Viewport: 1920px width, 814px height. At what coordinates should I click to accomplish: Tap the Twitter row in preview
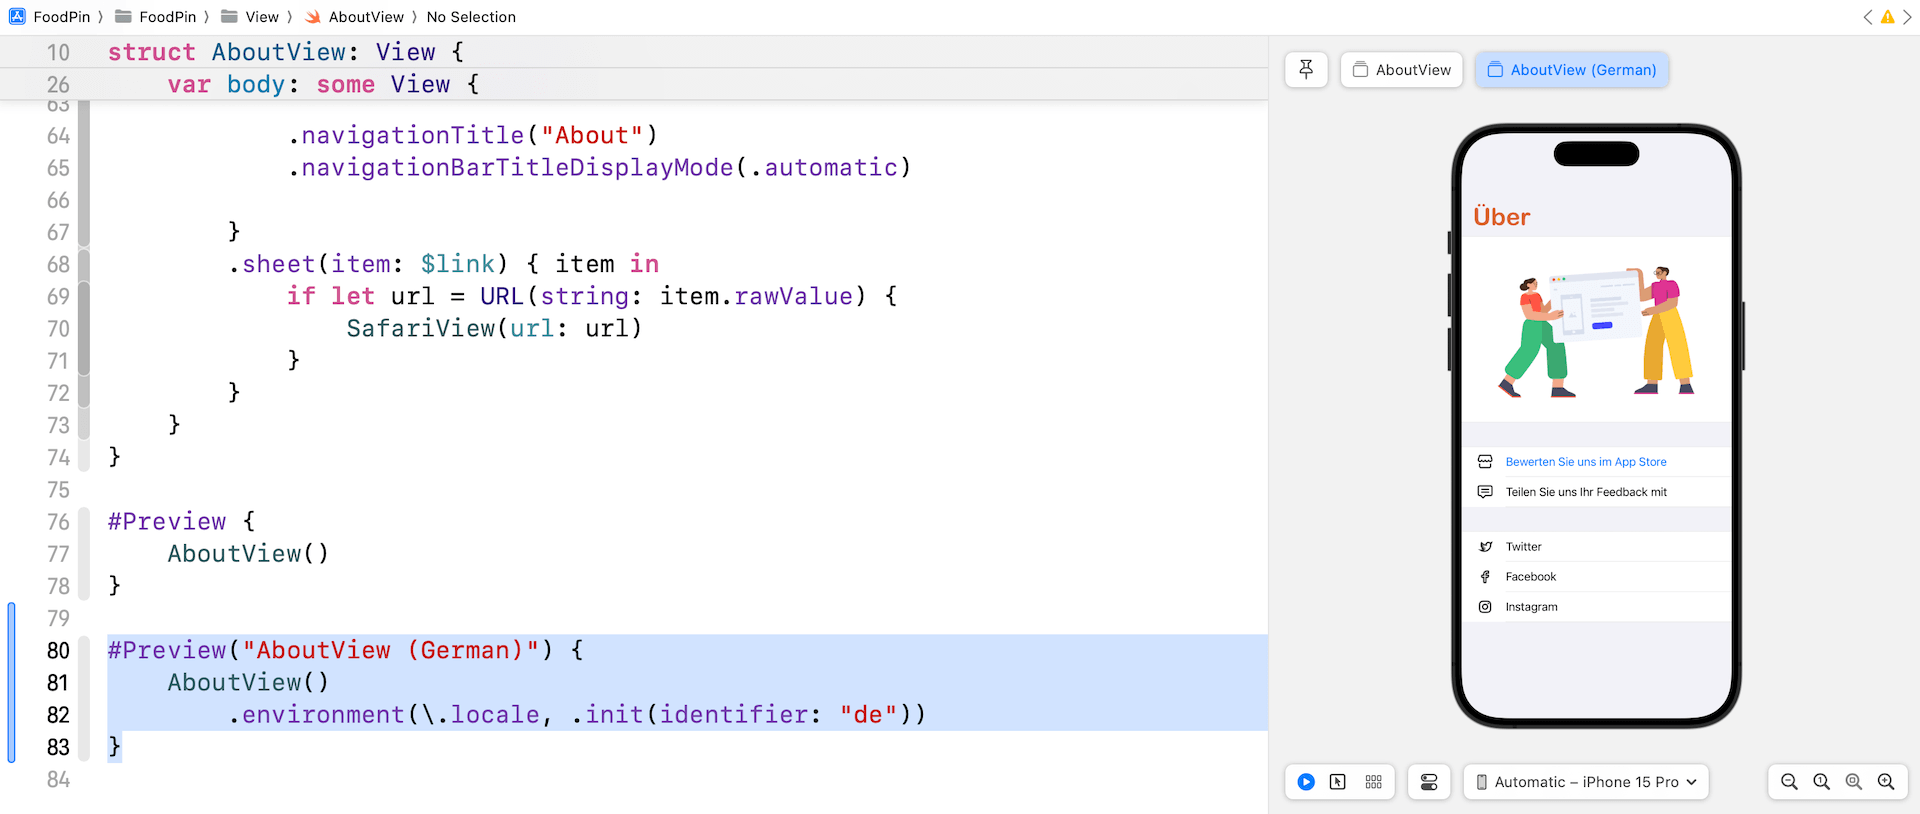pos(1523,547)
